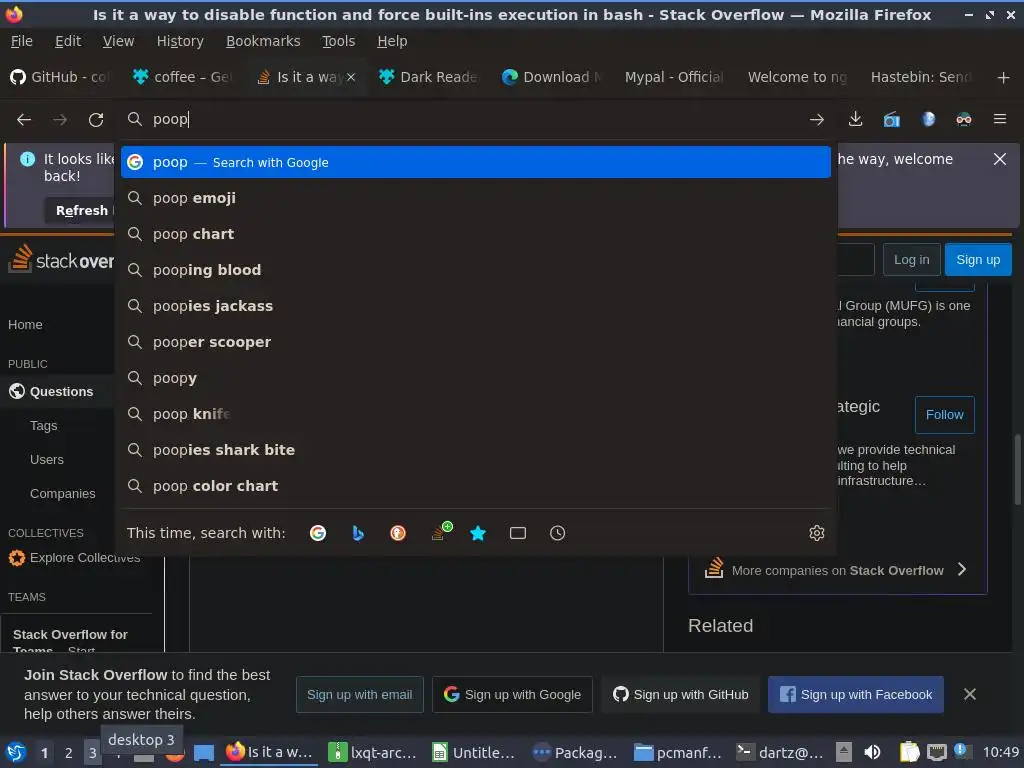Open the Dark Reader extension icon
The image size is (1024, 768).
pos(964,119)
